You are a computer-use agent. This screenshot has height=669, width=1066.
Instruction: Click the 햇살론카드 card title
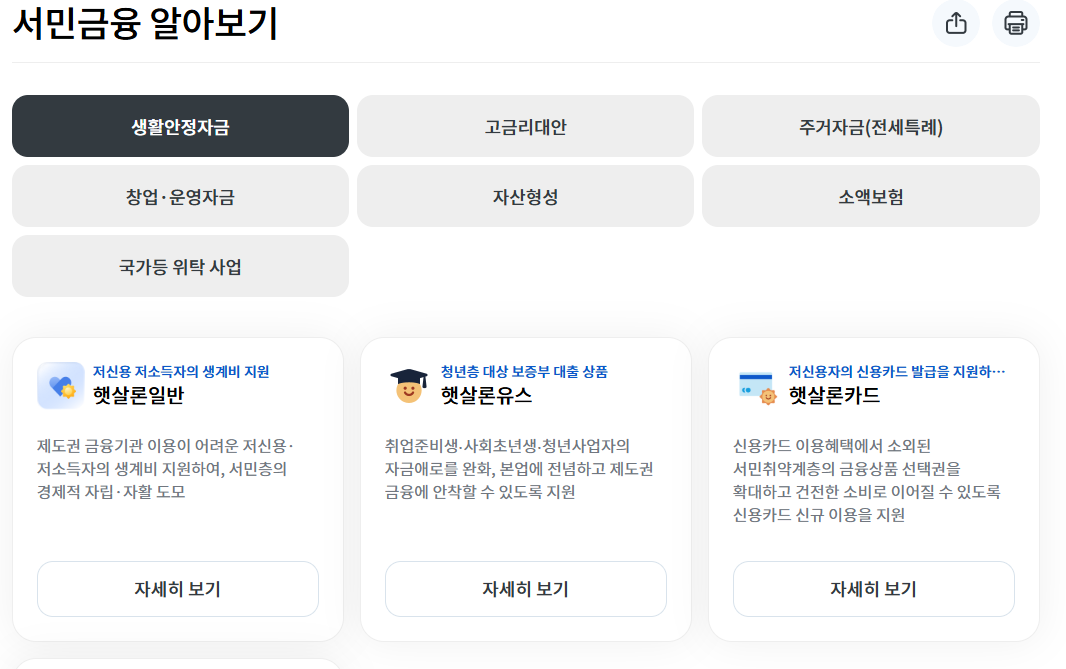point(834,395)
